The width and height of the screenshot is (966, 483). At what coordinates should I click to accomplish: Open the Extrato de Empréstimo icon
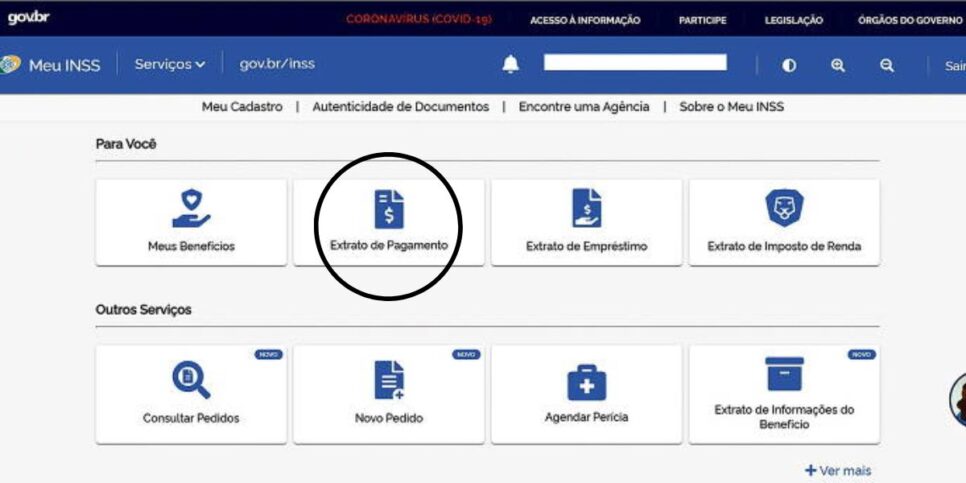(586, 208)
